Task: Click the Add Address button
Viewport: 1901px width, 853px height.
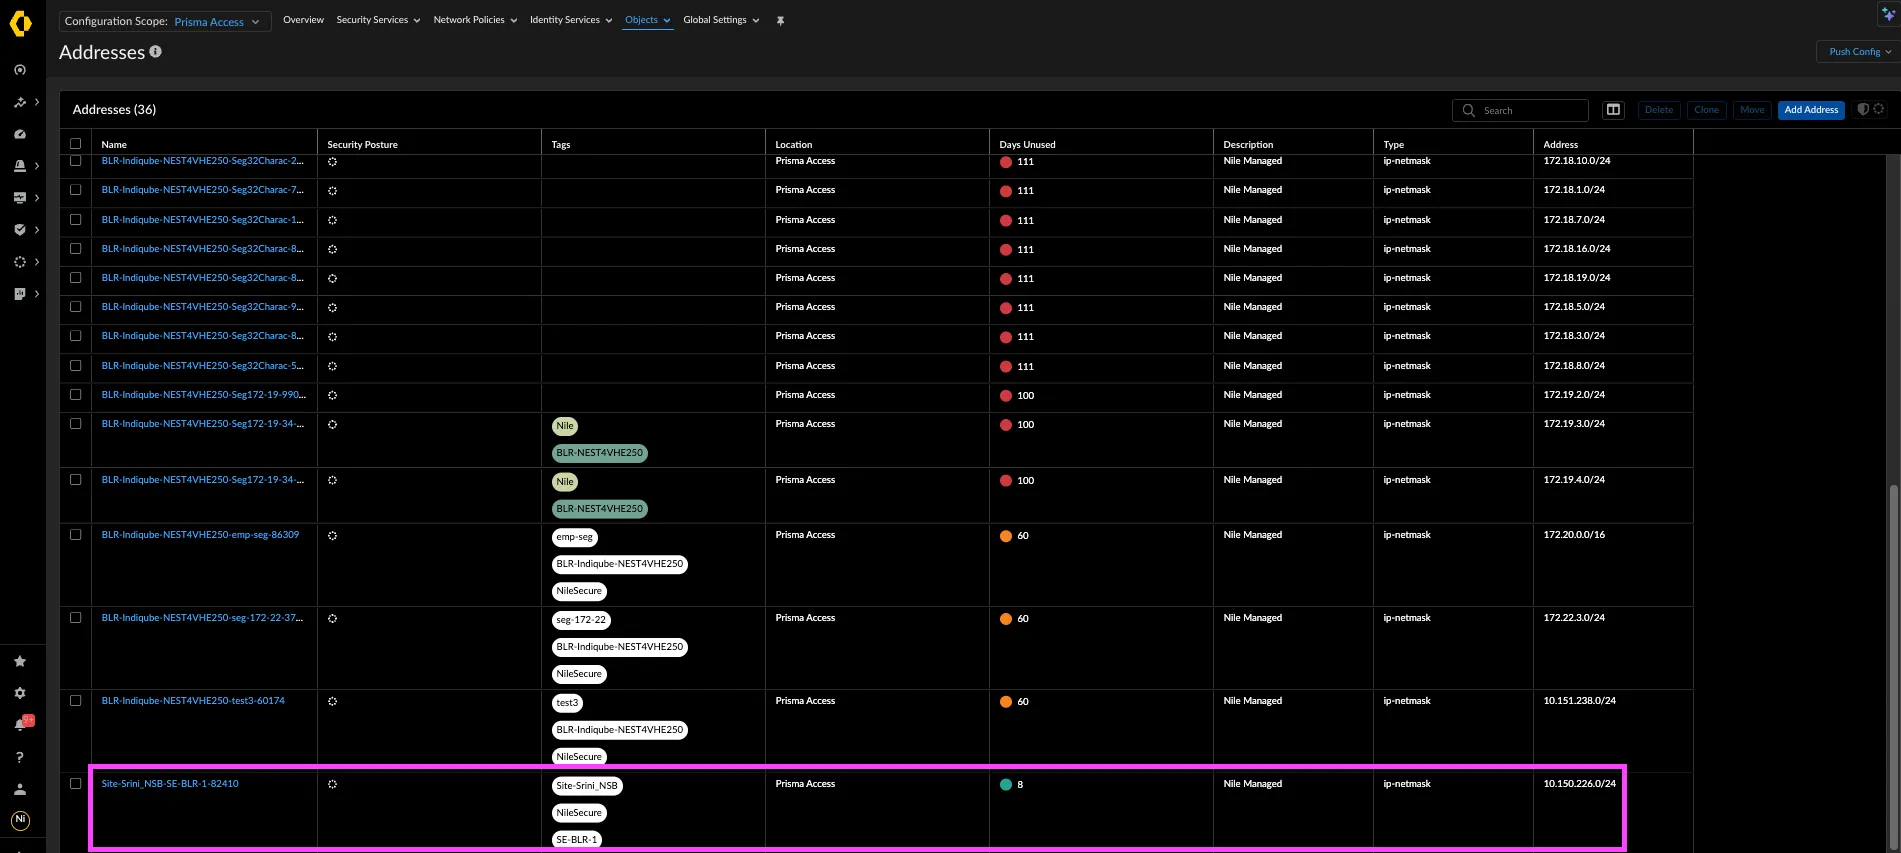Action: pos(1811,110)
